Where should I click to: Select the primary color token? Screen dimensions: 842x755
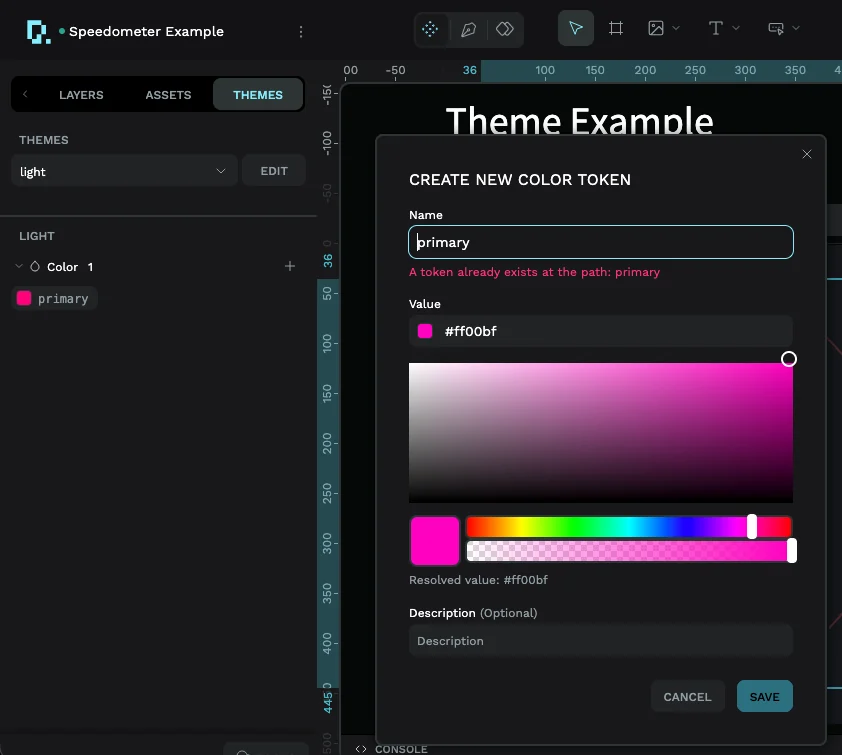click(x=55, y=299)
